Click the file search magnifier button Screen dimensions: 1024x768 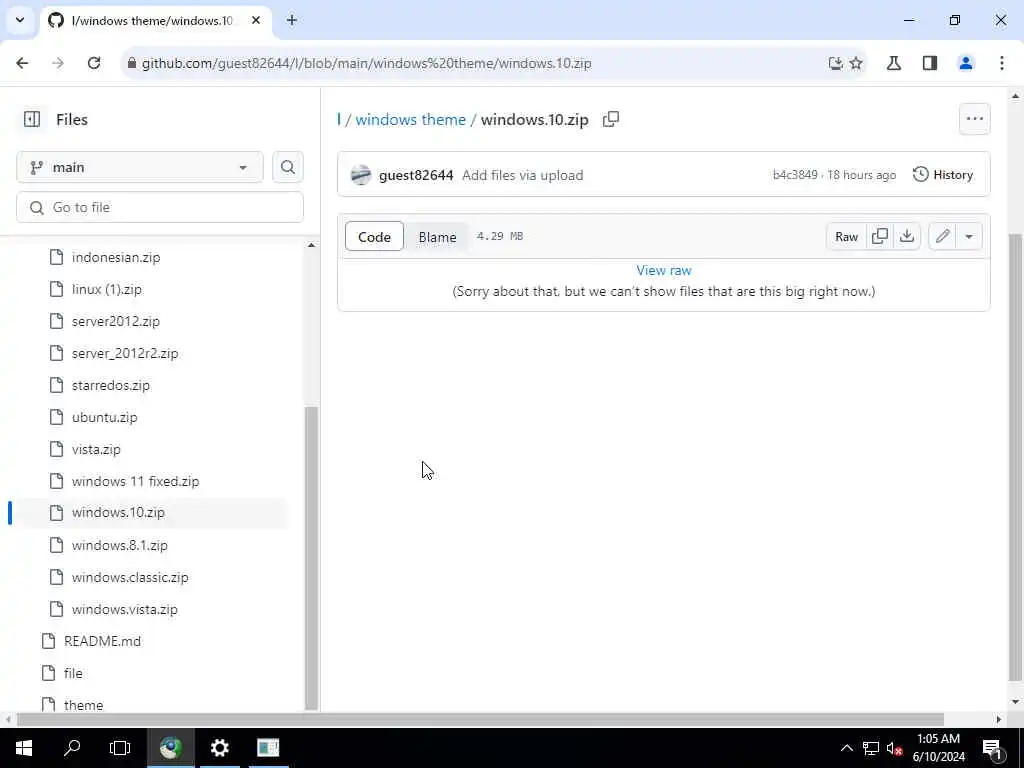coord(287,167)
